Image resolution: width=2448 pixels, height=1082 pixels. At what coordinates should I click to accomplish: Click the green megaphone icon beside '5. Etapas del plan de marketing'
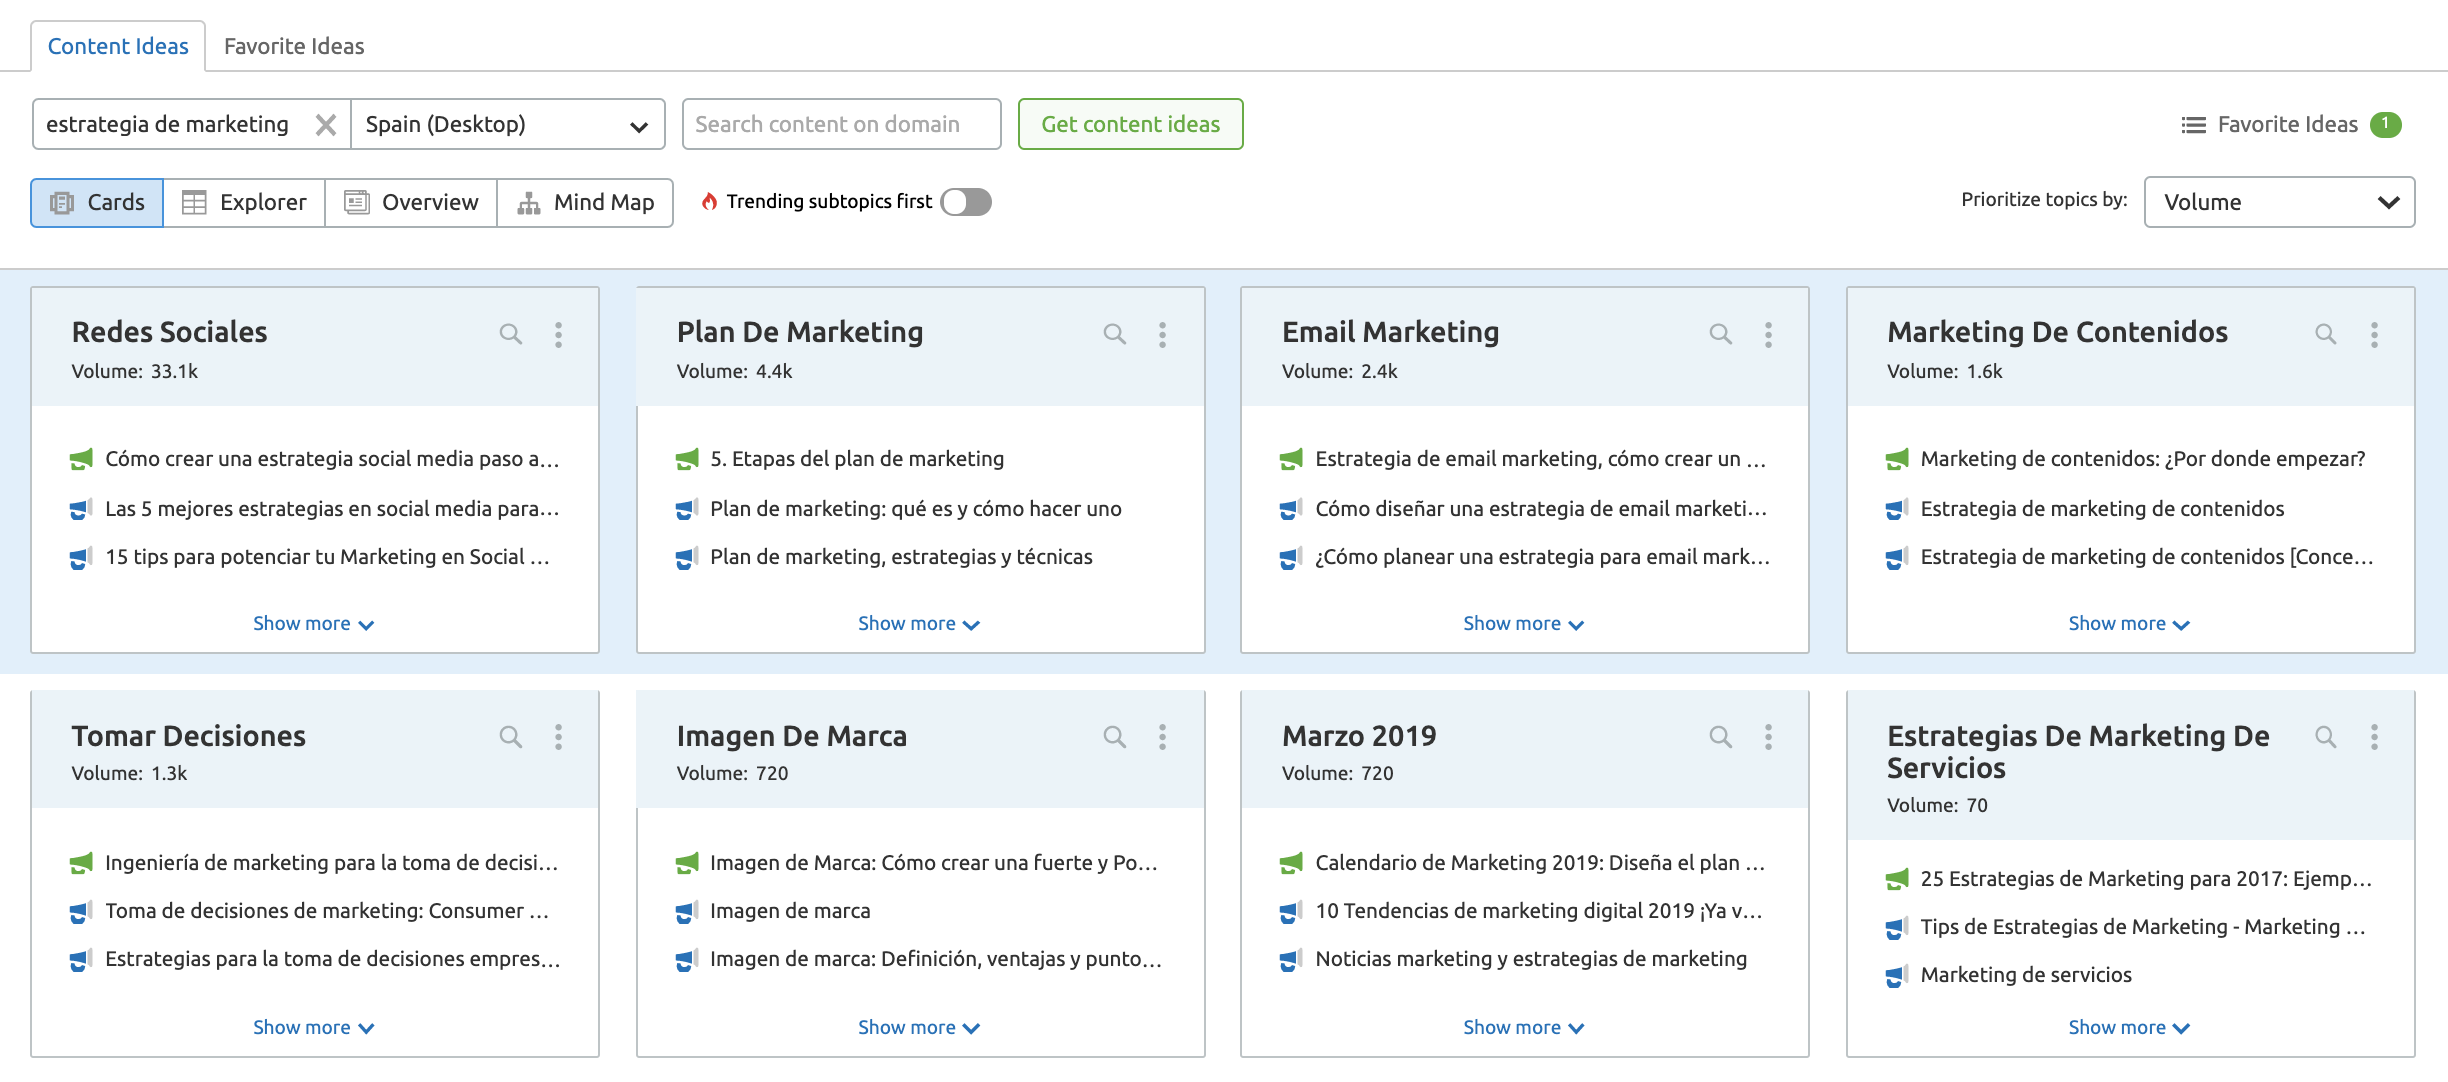click(687, 459)
